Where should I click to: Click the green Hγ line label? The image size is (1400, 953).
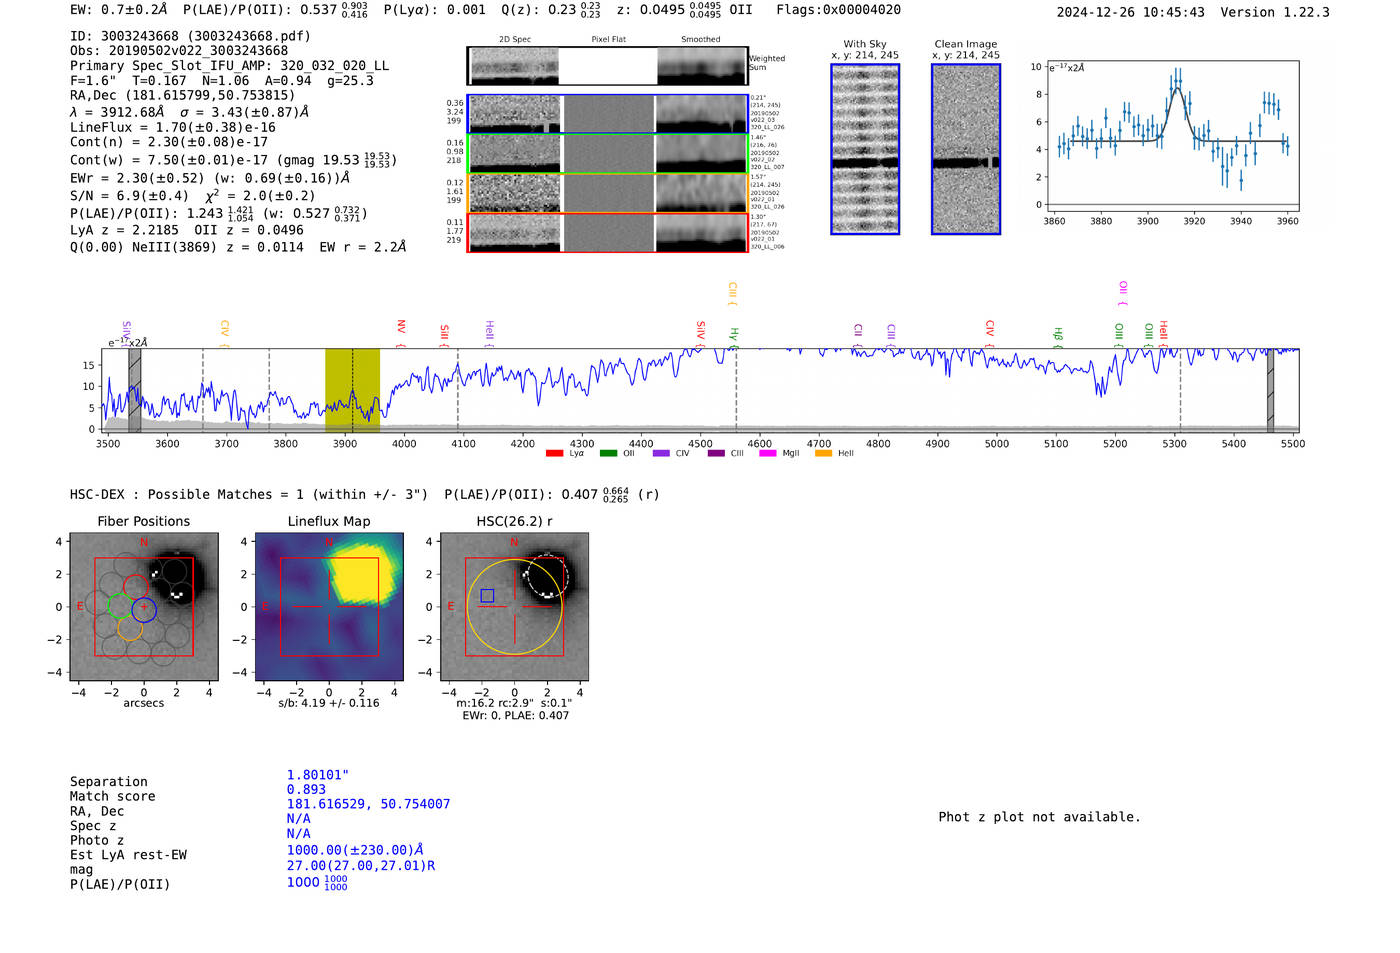tap(734, 336)
